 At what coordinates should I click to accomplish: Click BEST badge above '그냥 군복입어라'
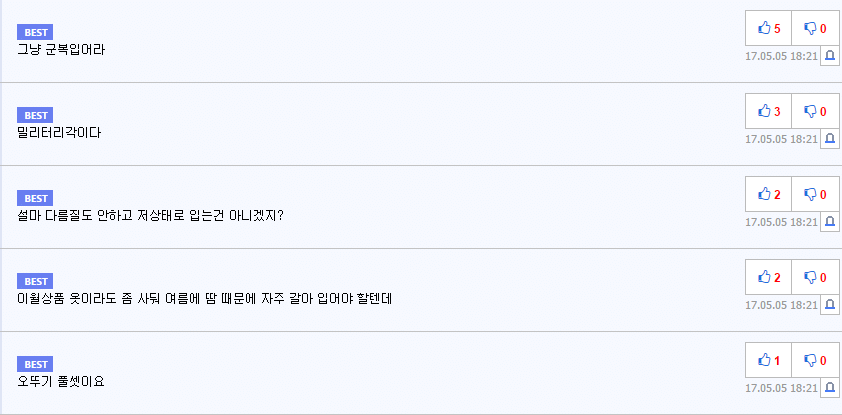(x=35, y=32)
